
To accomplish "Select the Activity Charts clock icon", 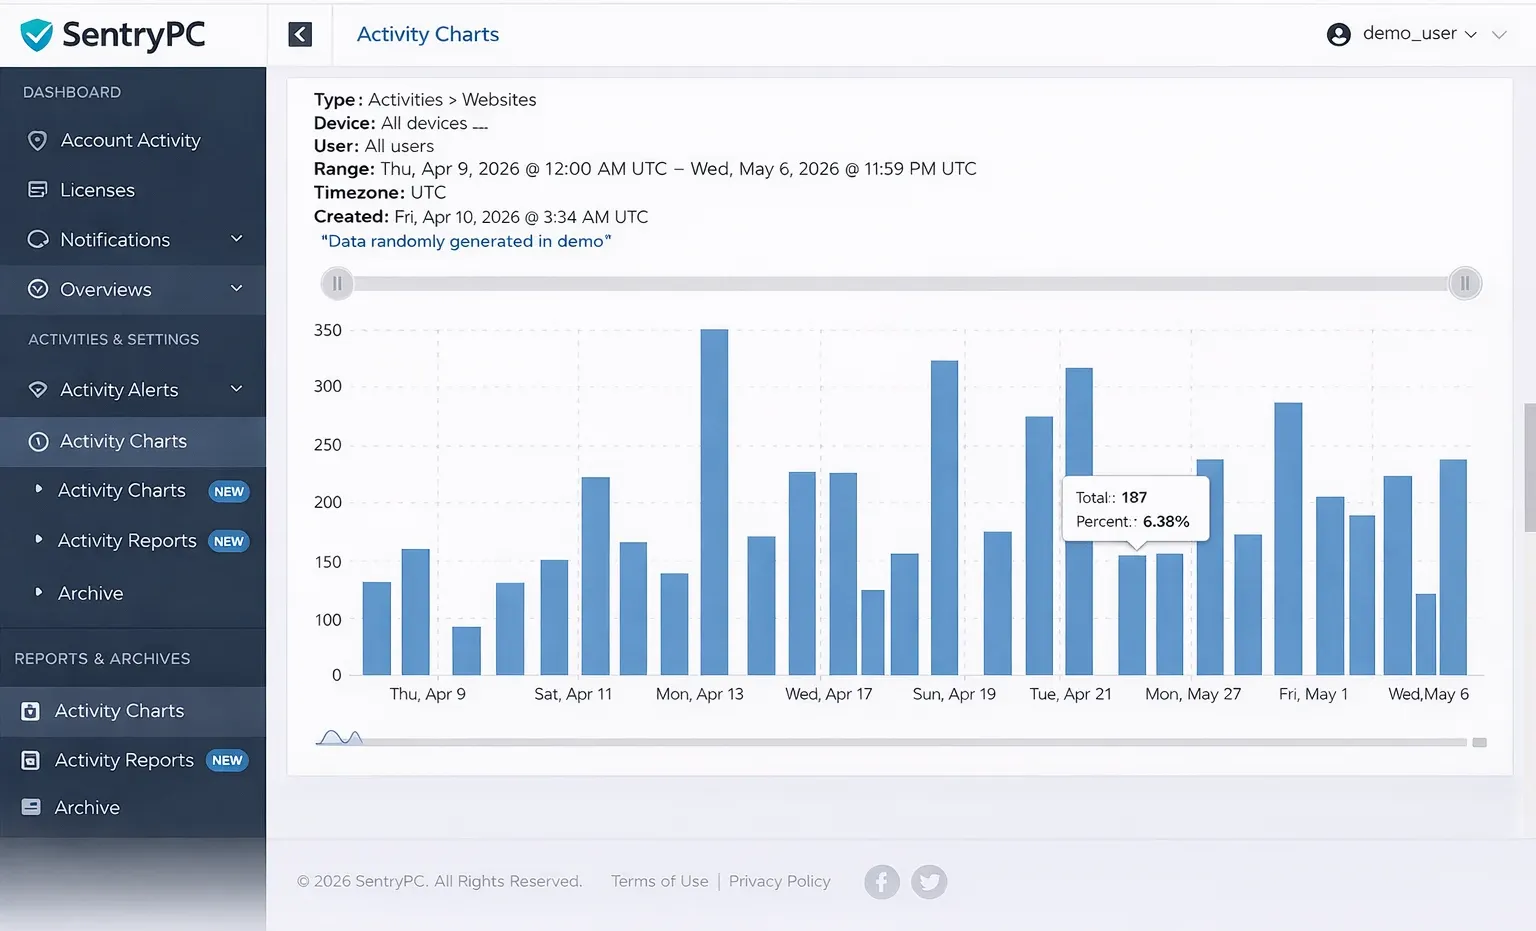I will click(38, 441).
